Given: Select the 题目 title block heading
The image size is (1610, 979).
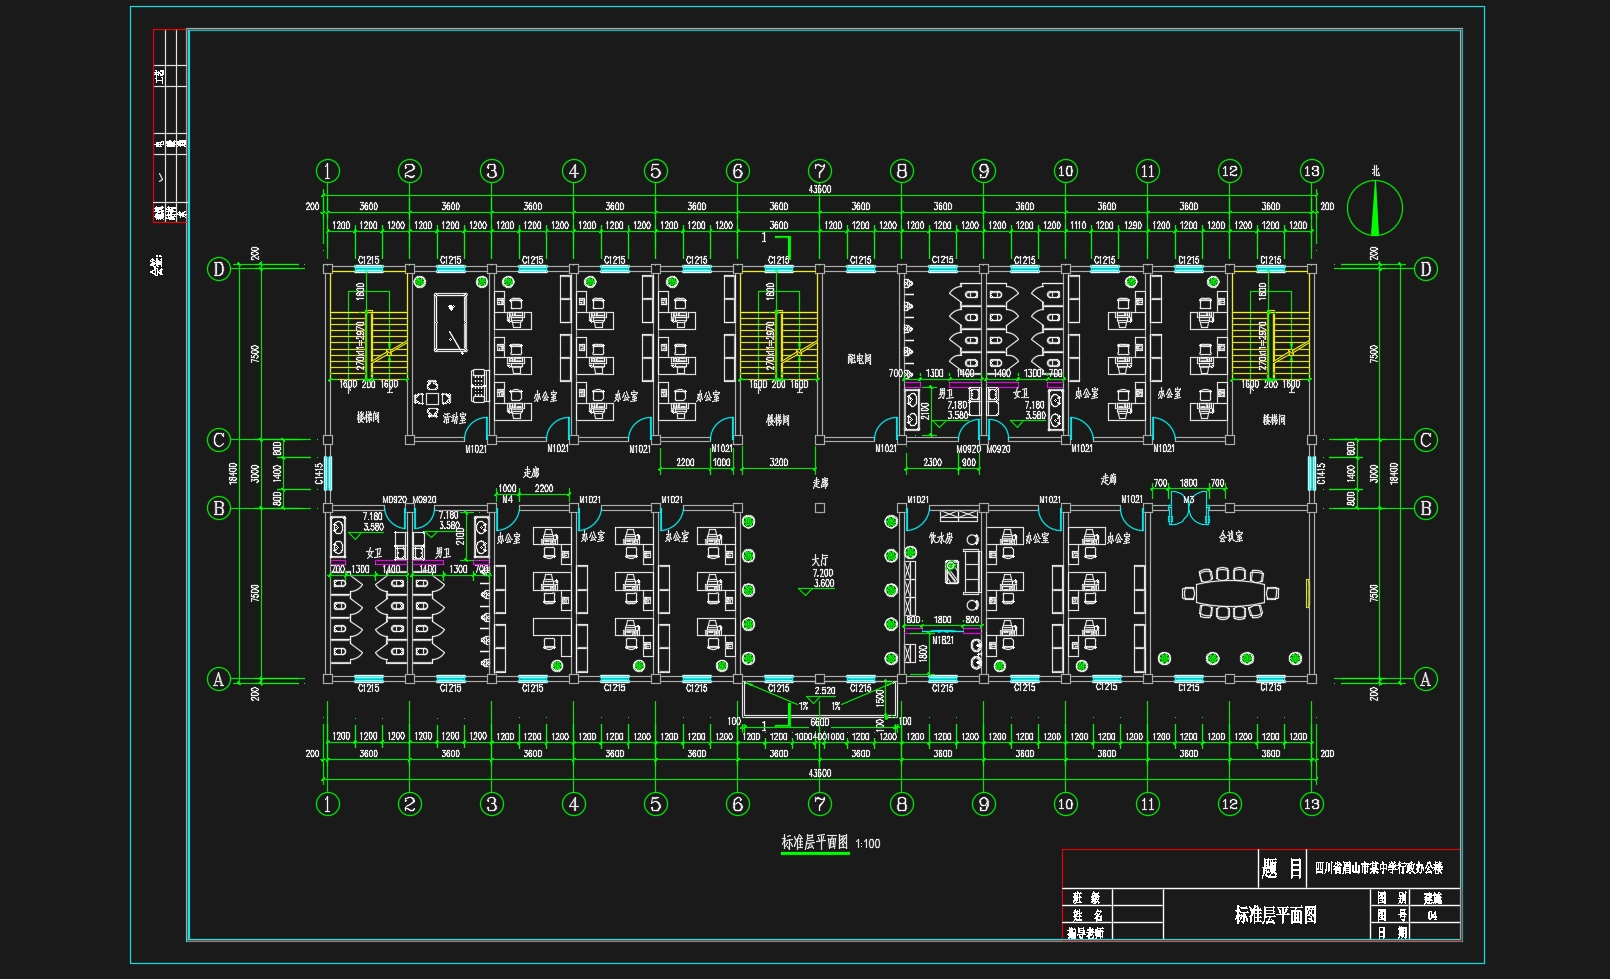Looking at the screenshot, I should tap(1283, 868).
